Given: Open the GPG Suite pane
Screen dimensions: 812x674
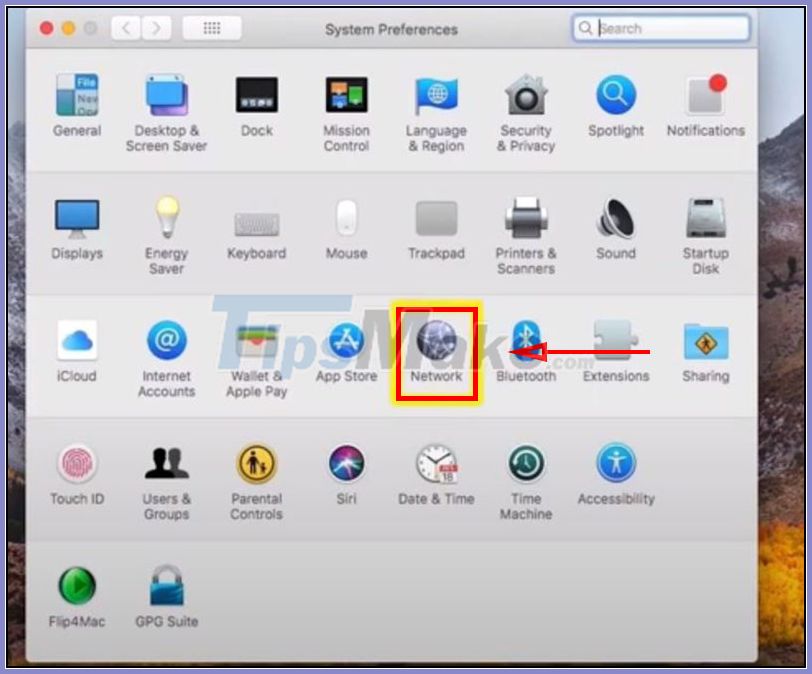Looking at the screenshot, I should [166, 585].
